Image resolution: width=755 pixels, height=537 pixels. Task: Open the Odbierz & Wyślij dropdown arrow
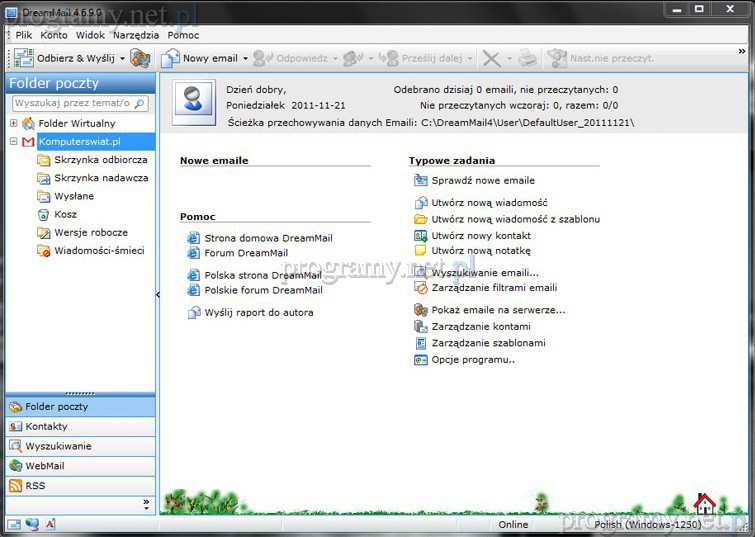tap(123, 59)
